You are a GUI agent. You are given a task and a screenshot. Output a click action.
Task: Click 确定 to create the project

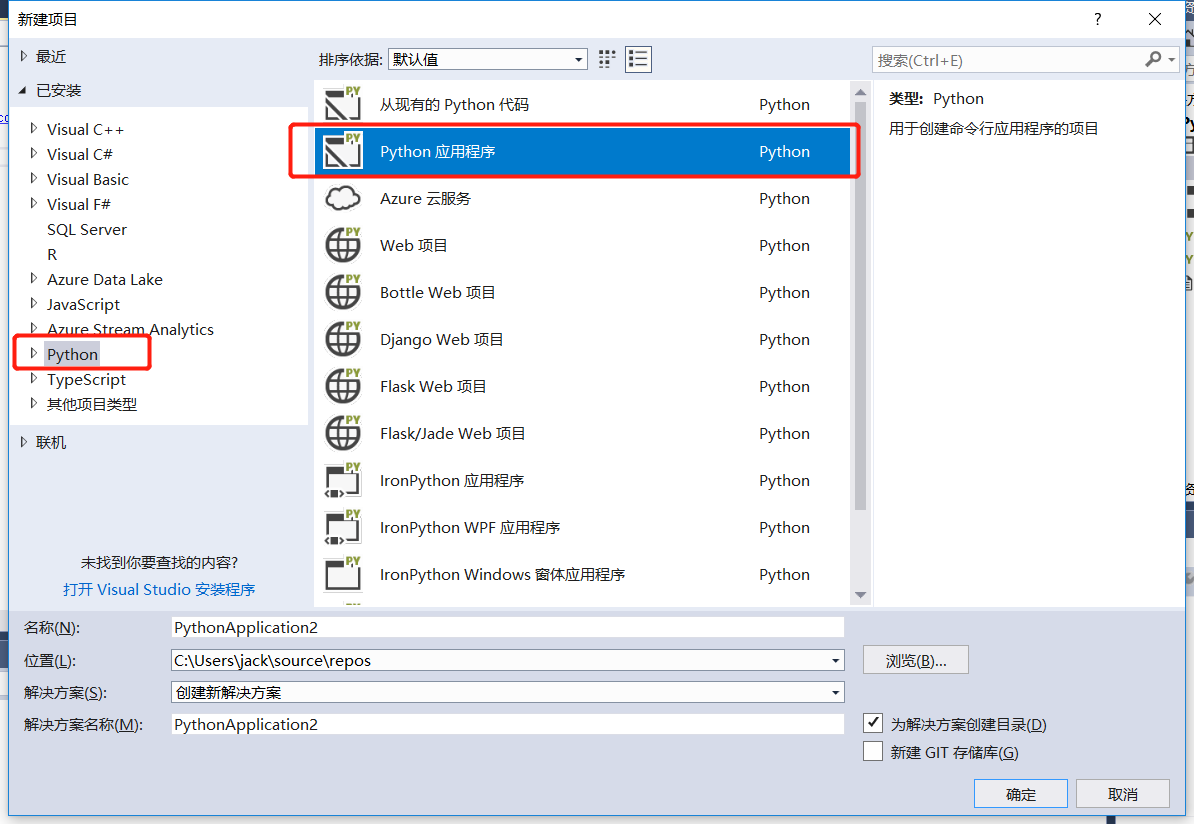point(1020,794)
